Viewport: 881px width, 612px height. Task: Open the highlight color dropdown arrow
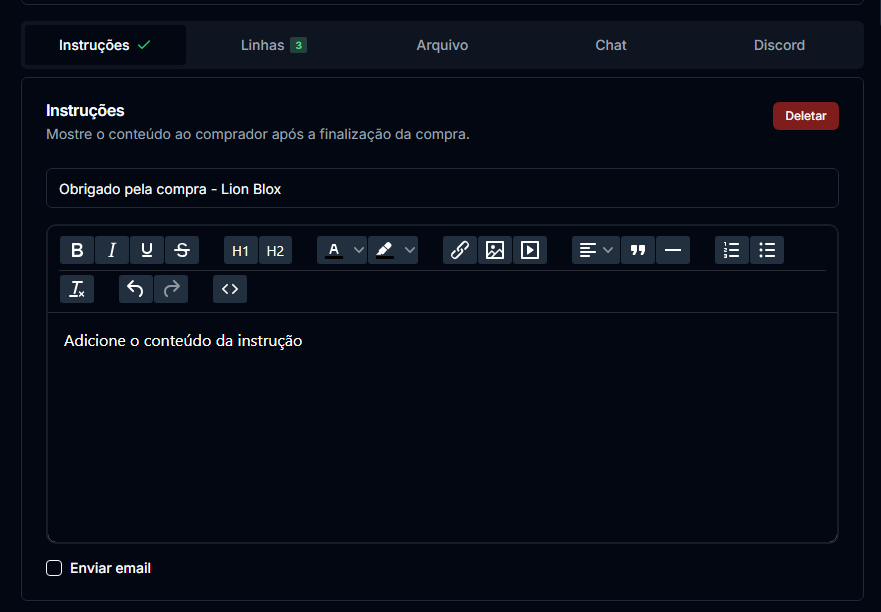click(410, 250)
